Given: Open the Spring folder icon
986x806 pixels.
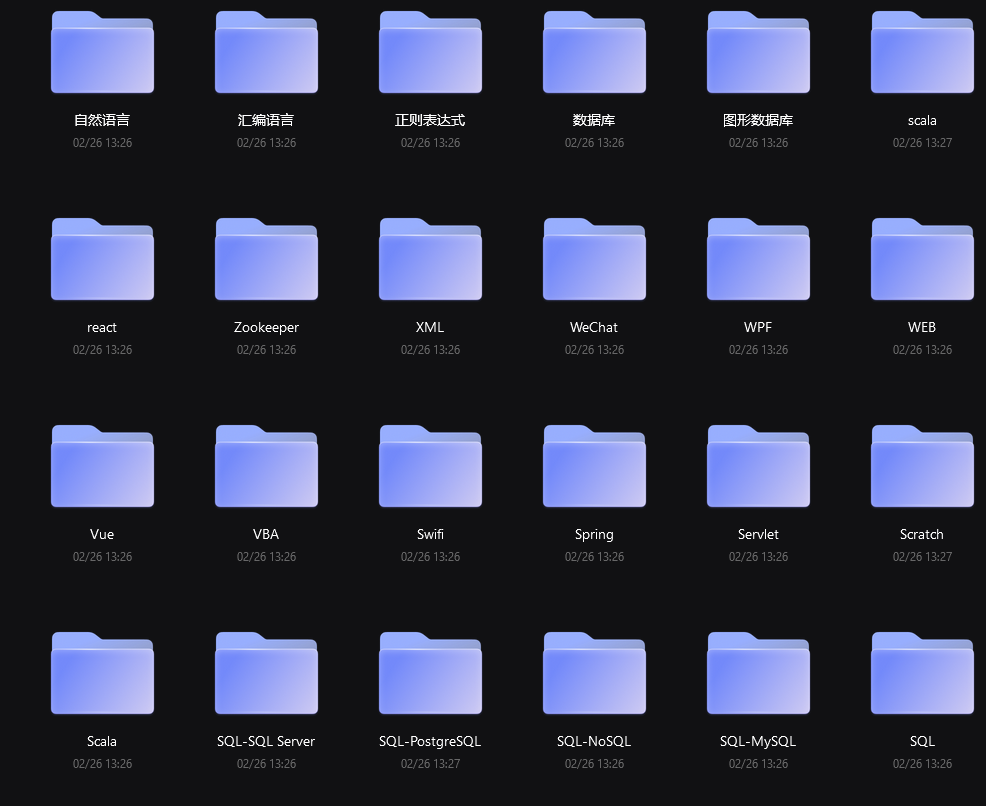Looking at the screenshot, I should click(594, 466).
